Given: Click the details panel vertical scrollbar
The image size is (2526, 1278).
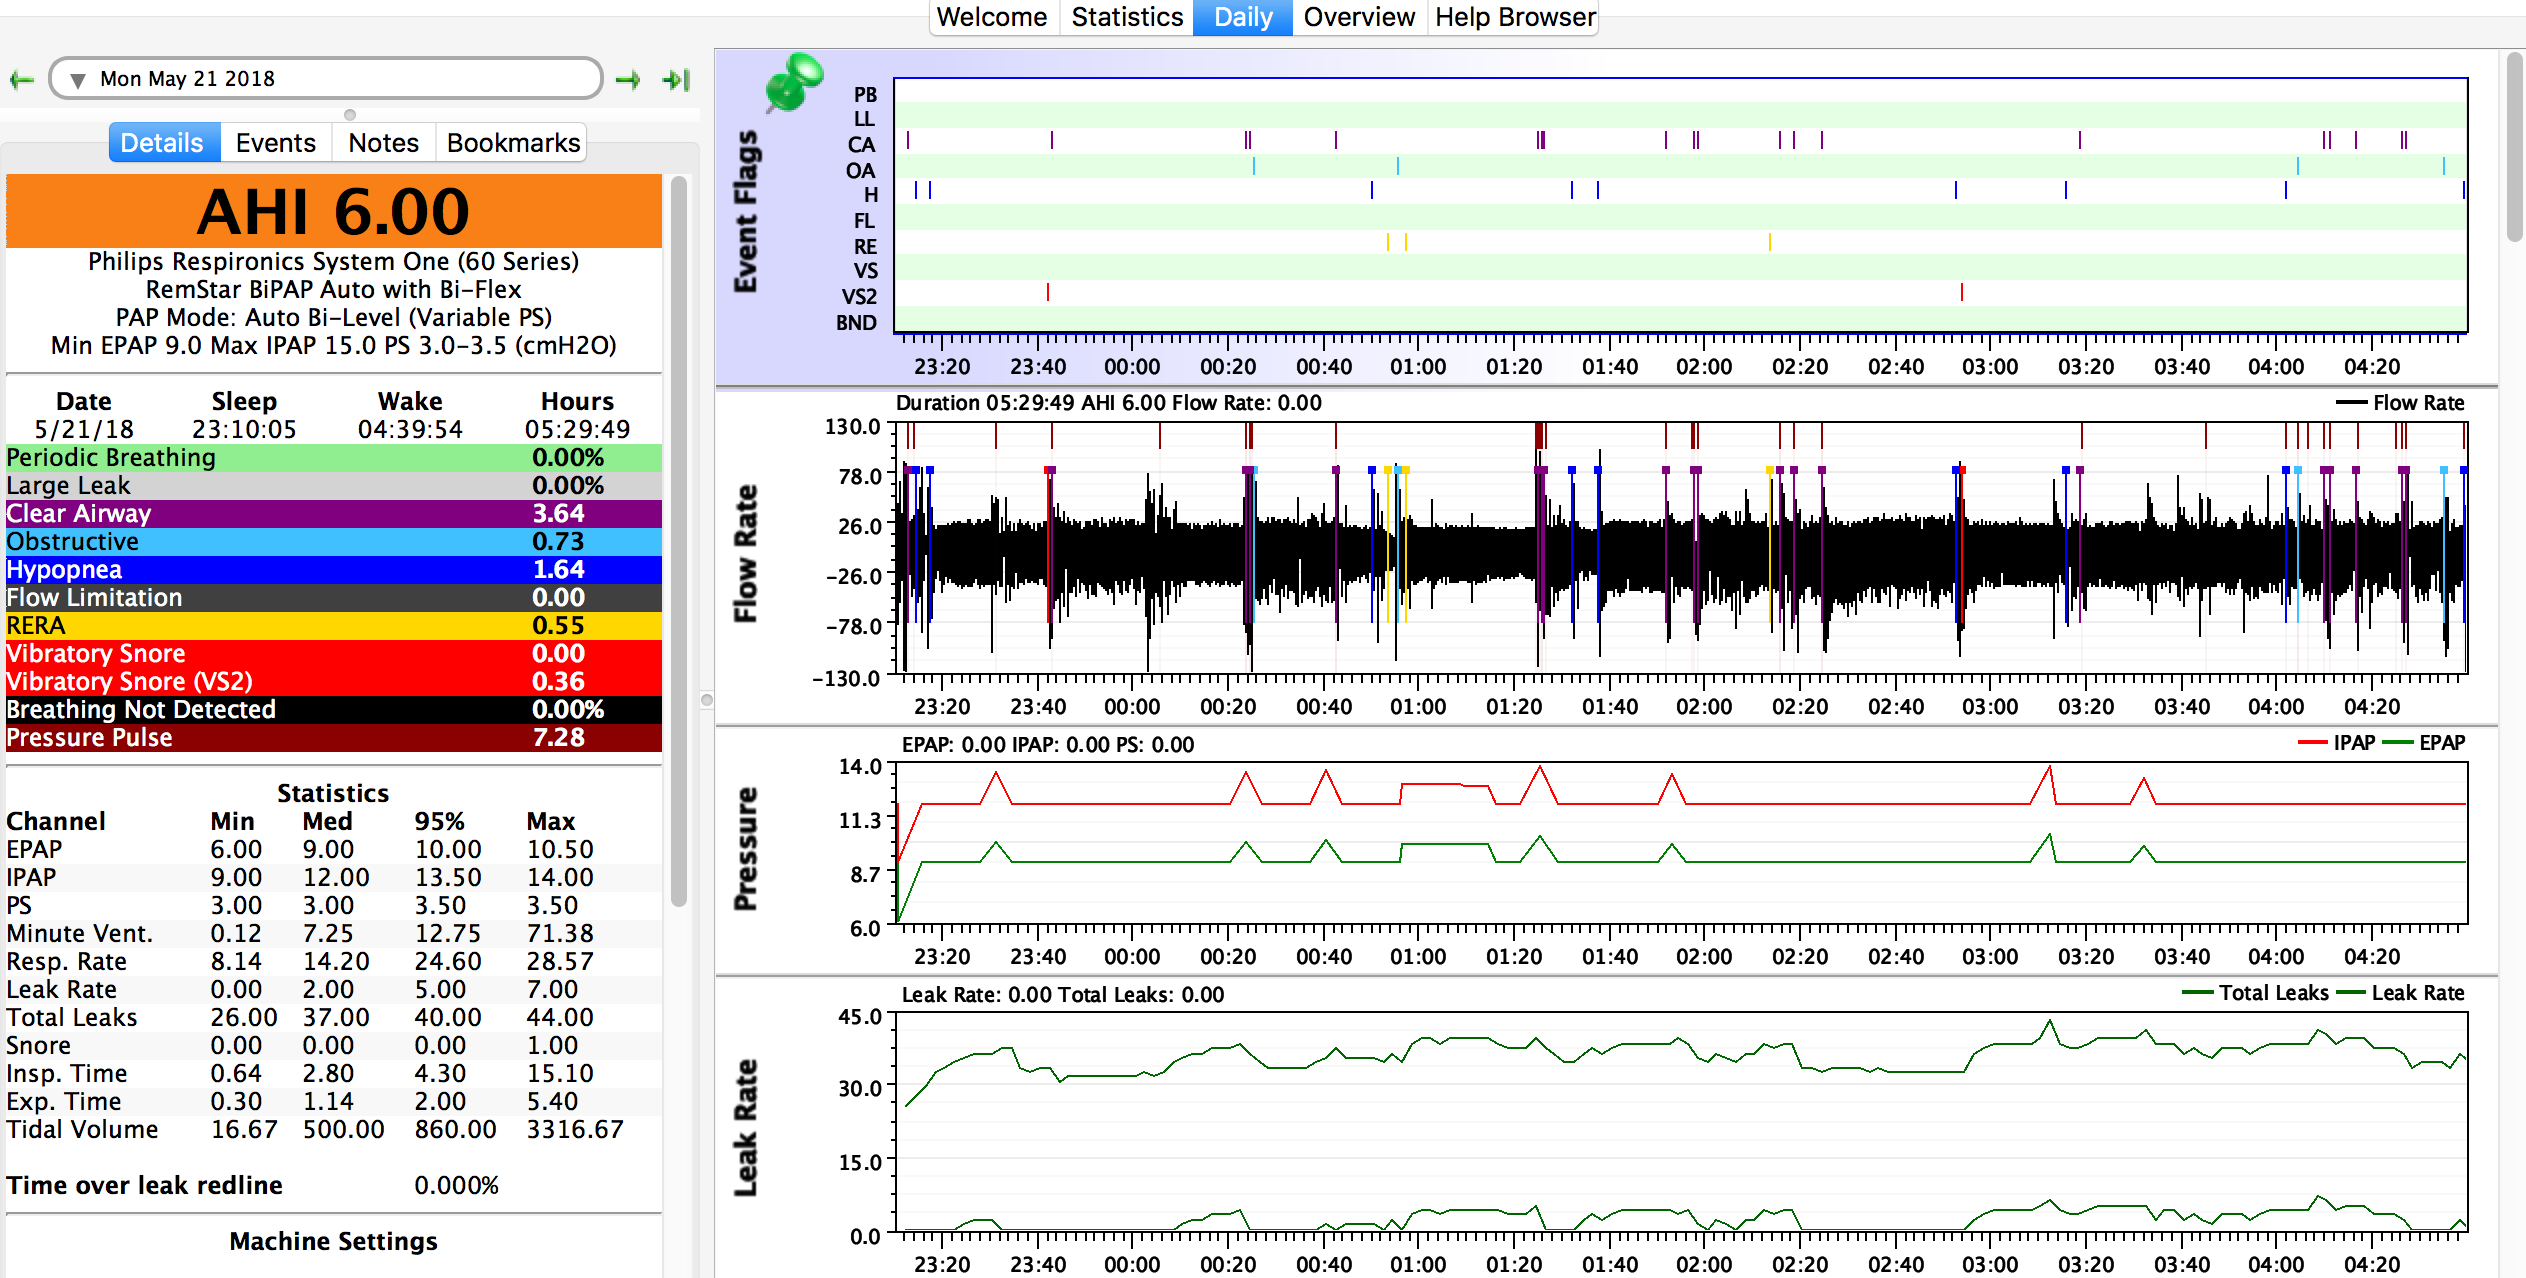Looking at the screenshot, I should tap(679, 540).
